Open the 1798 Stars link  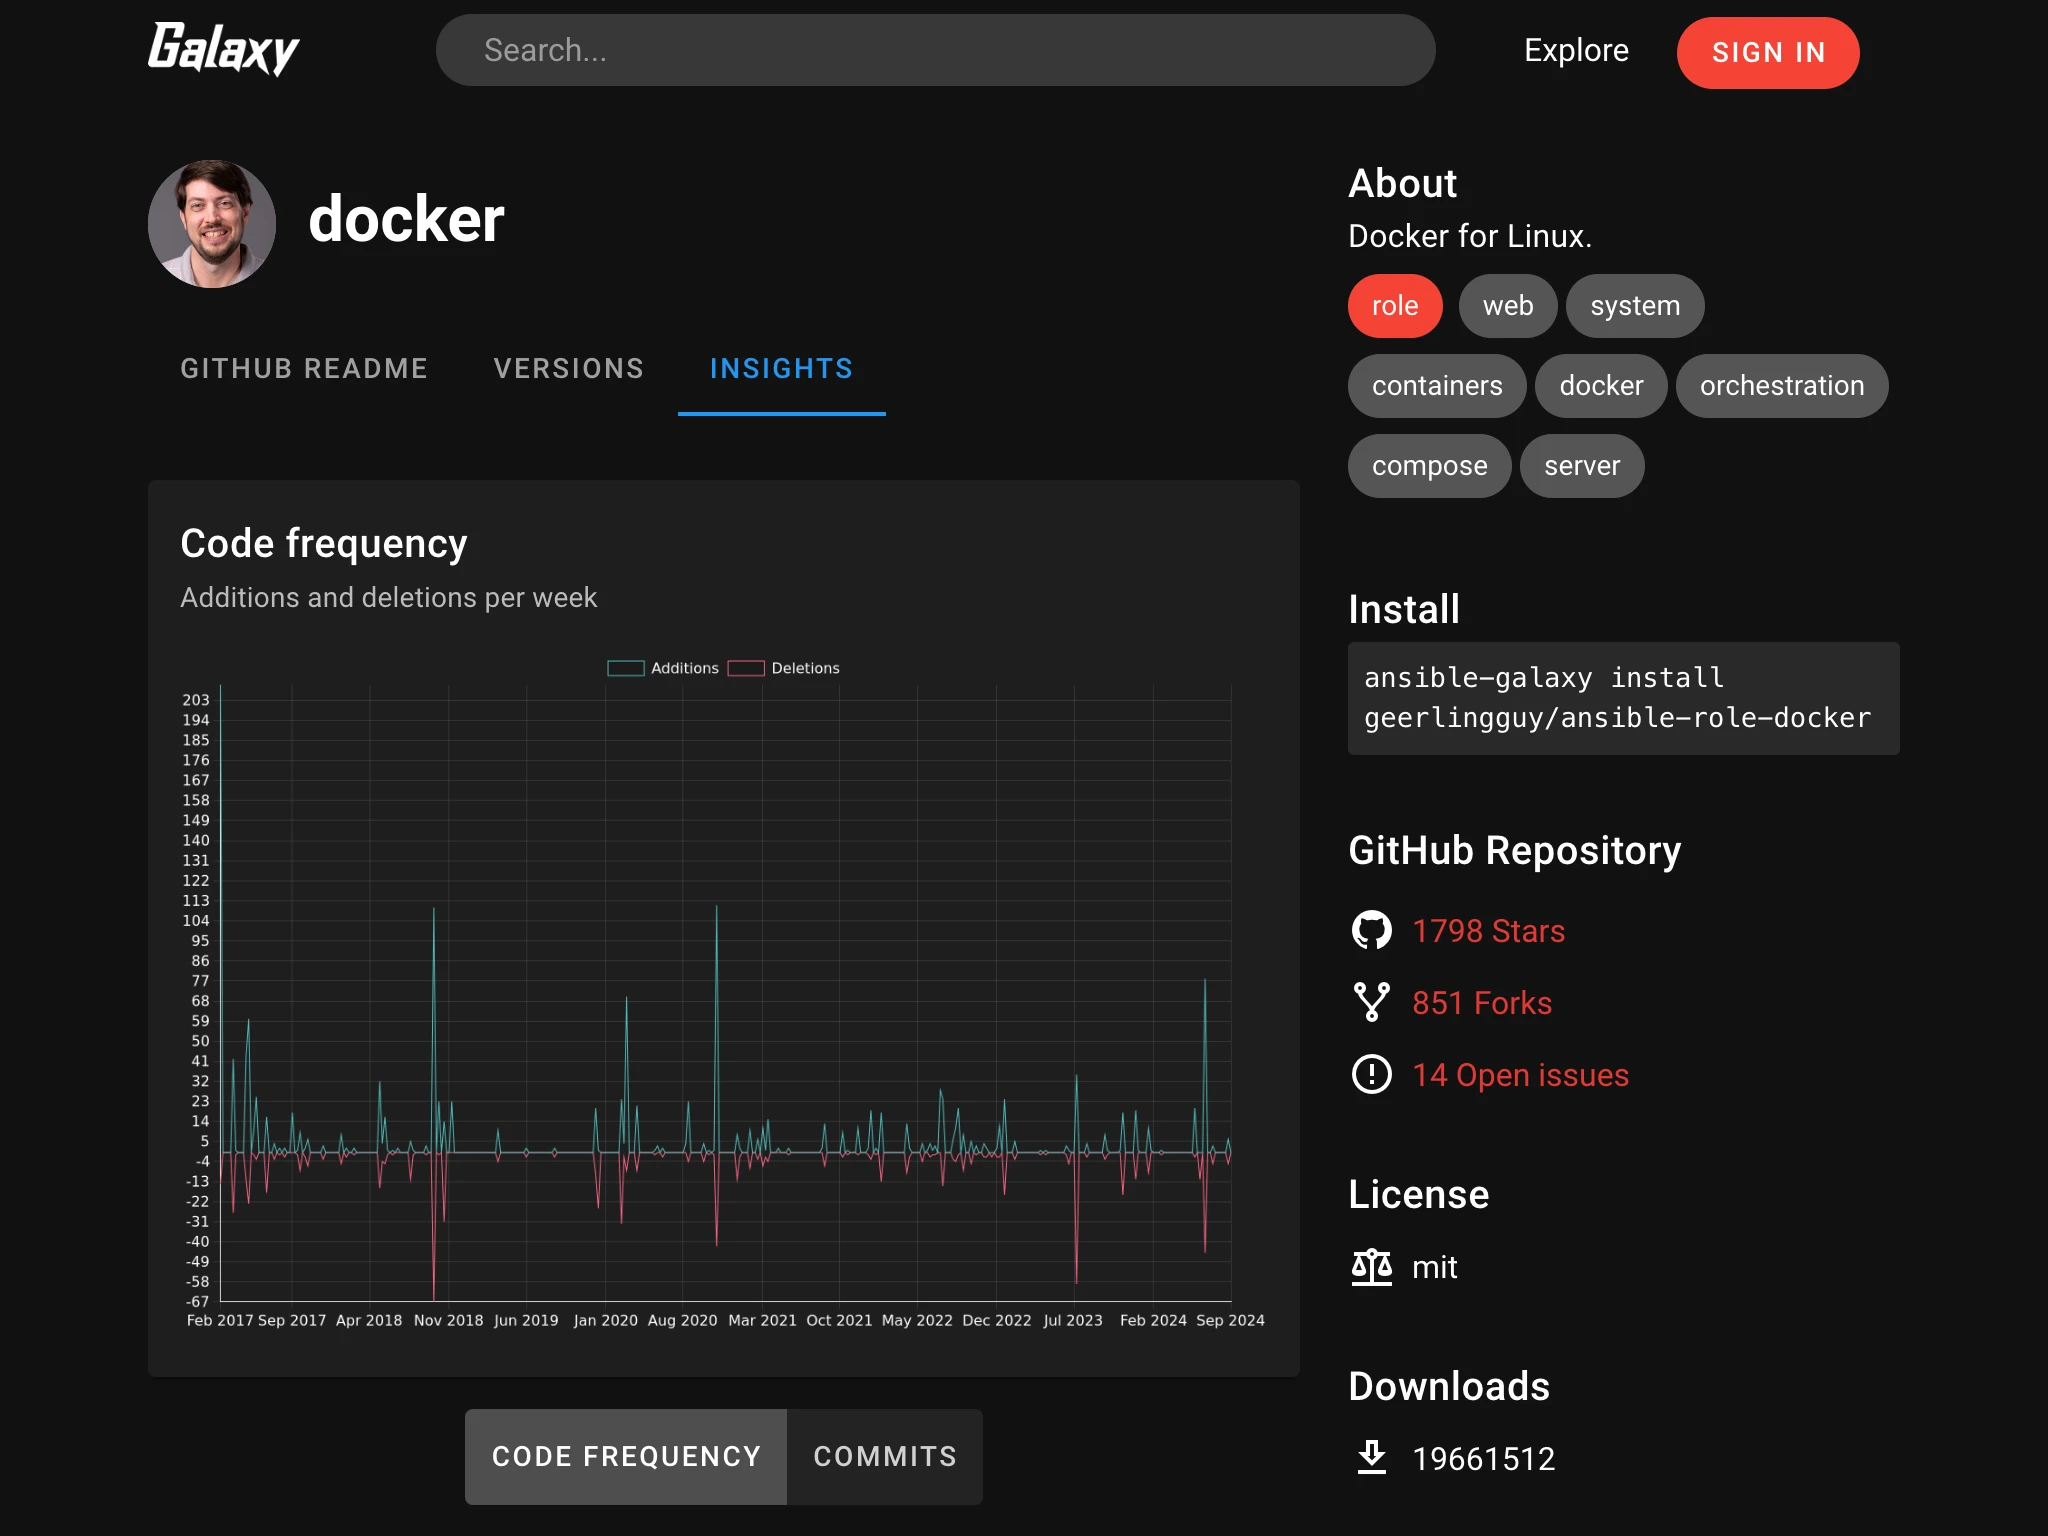tap(1488, 931)
